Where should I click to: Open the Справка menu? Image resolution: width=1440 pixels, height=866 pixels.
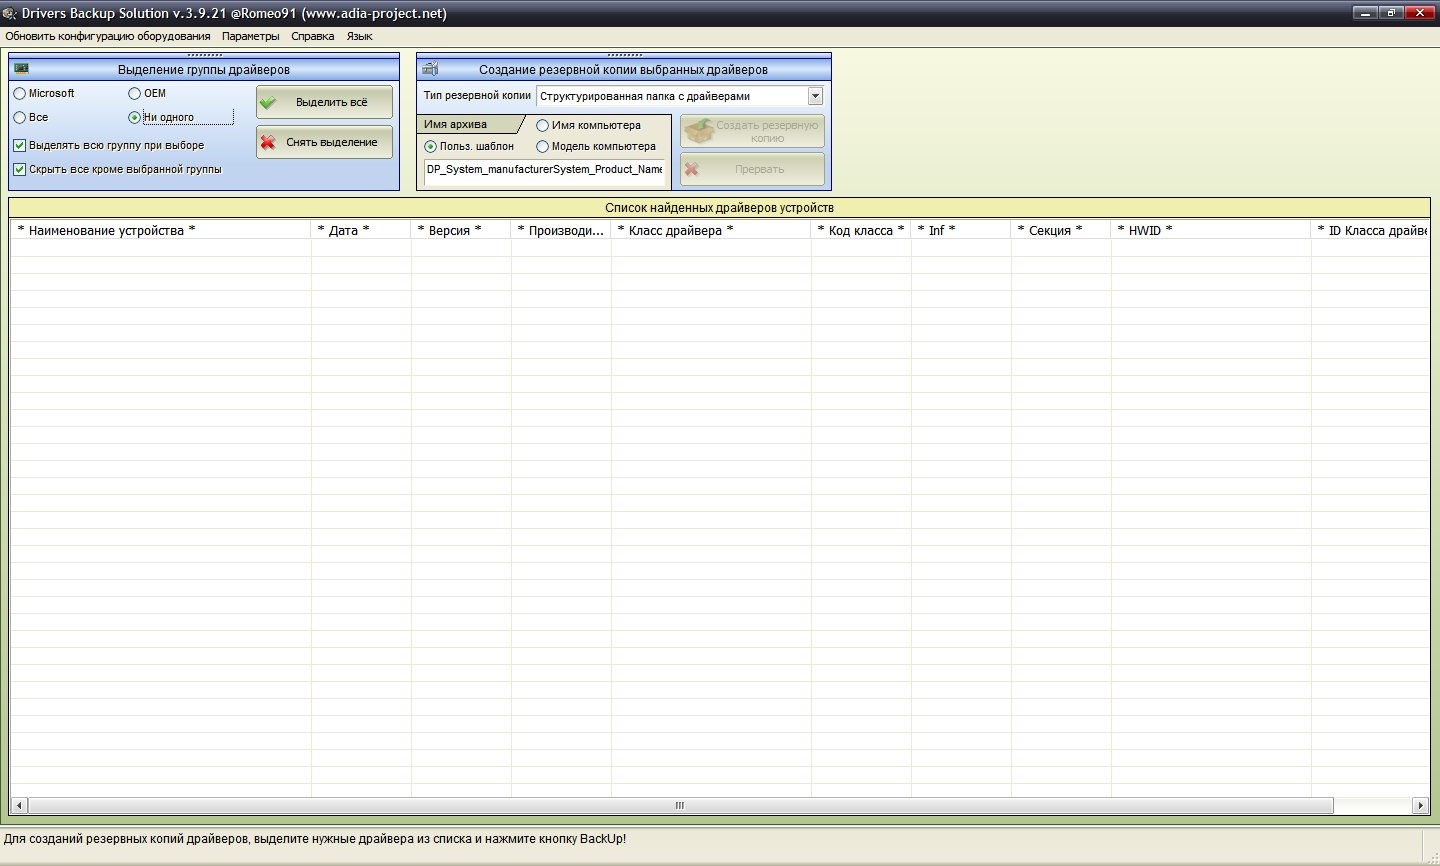click(312, 36)
